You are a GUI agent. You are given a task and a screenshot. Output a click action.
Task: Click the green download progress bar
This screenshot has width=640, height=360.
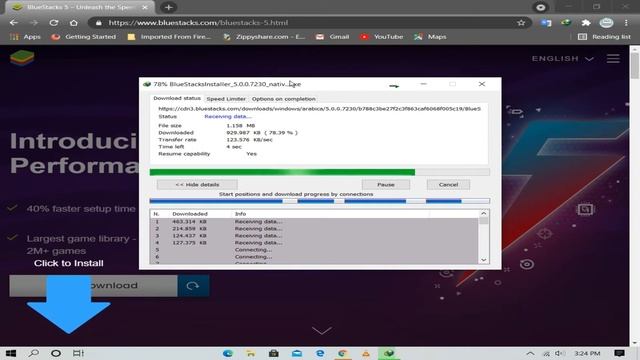click(320, 172)
